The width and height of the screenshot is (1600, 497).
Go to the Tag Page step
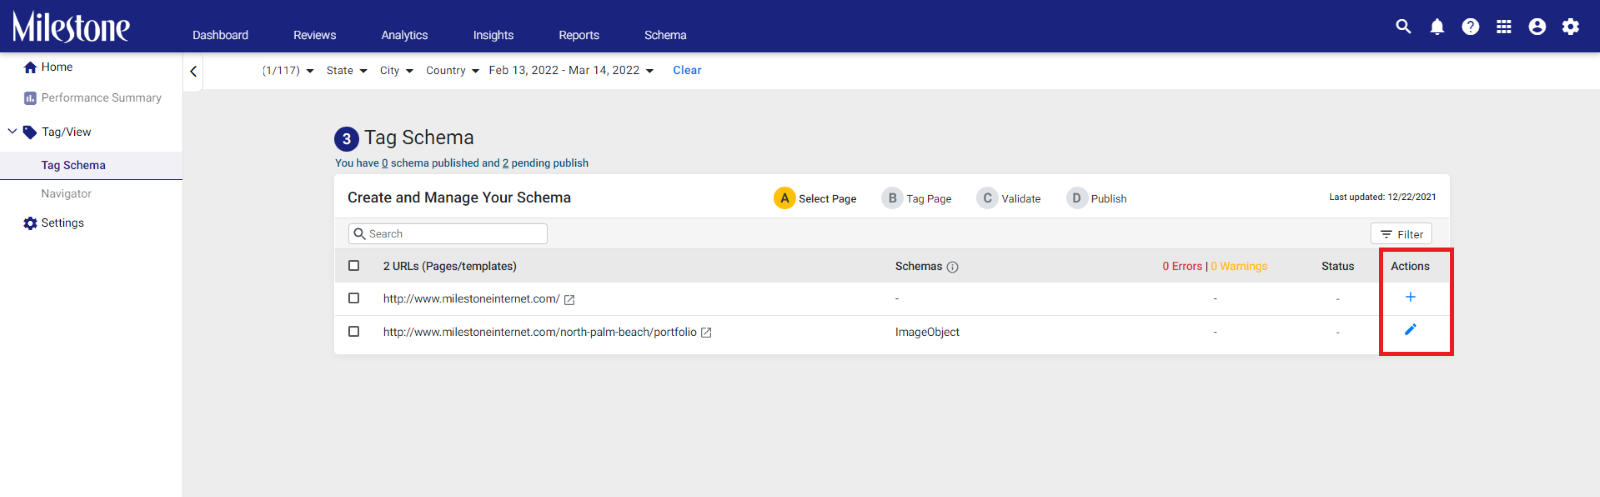(x=928, y=199)
